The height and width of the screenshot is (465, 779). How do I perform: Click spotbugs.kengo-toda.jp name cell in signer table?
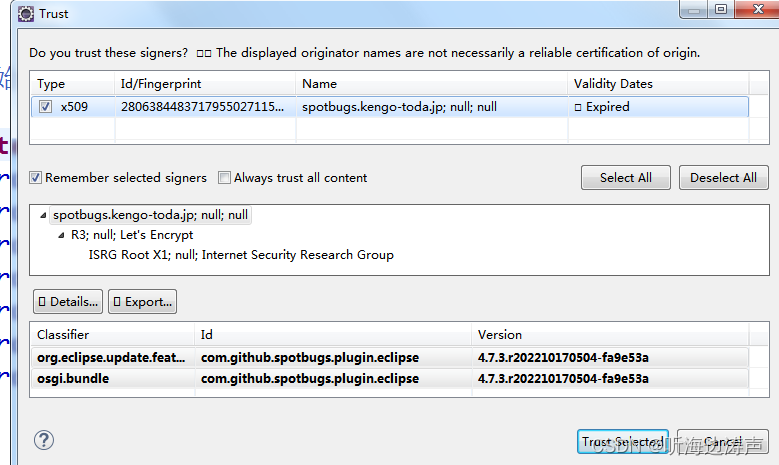coord(432,107)
